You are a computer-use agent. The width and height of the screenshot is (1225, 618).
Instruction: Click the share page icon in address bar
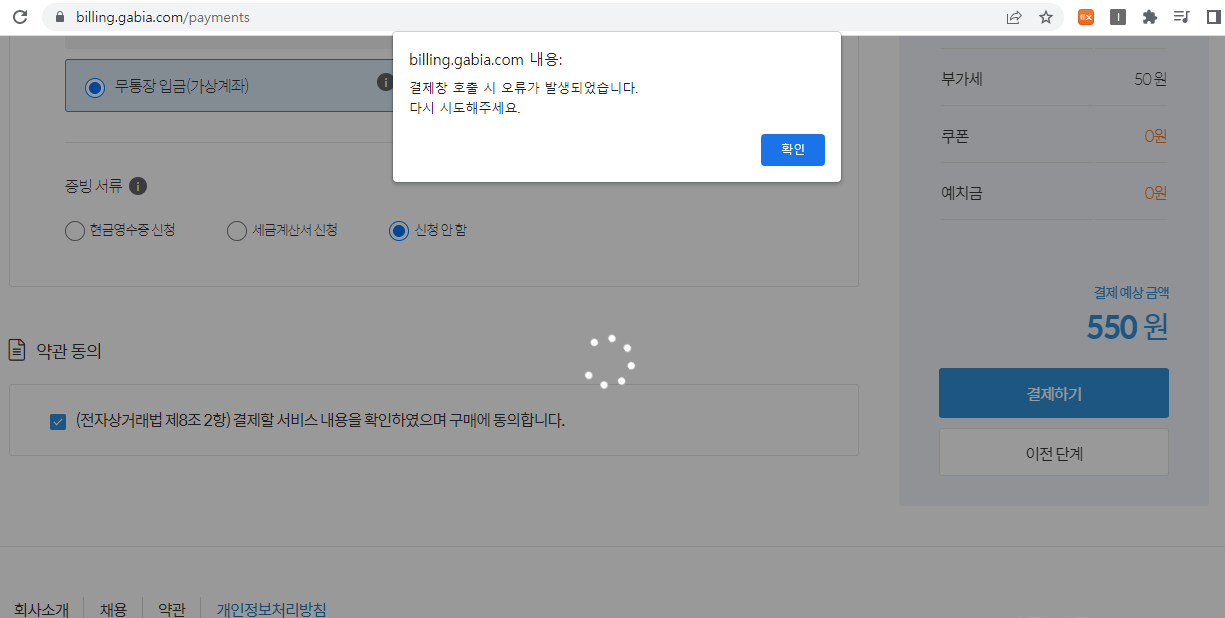click(1014, 17)
